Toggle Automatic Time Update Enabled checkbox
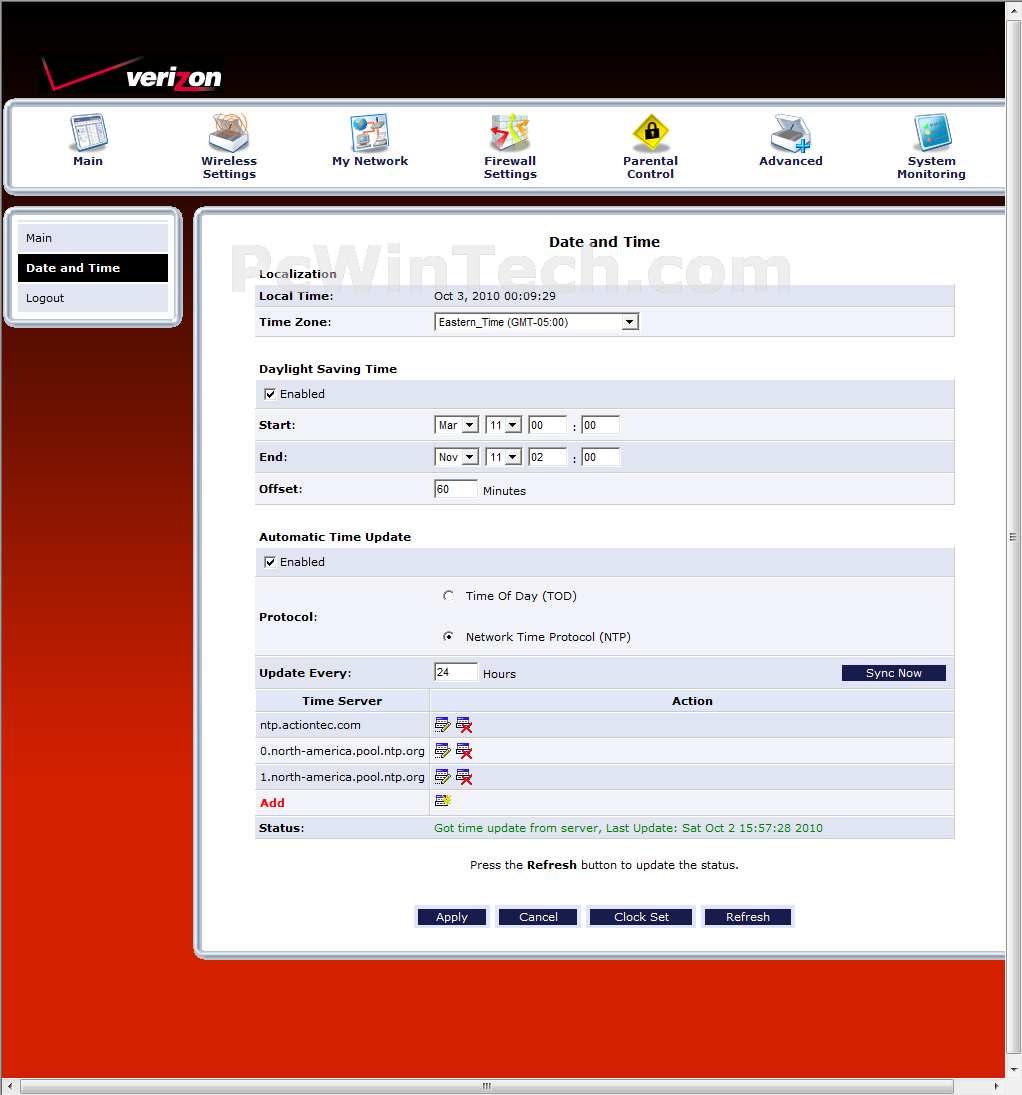 (270, 562)
